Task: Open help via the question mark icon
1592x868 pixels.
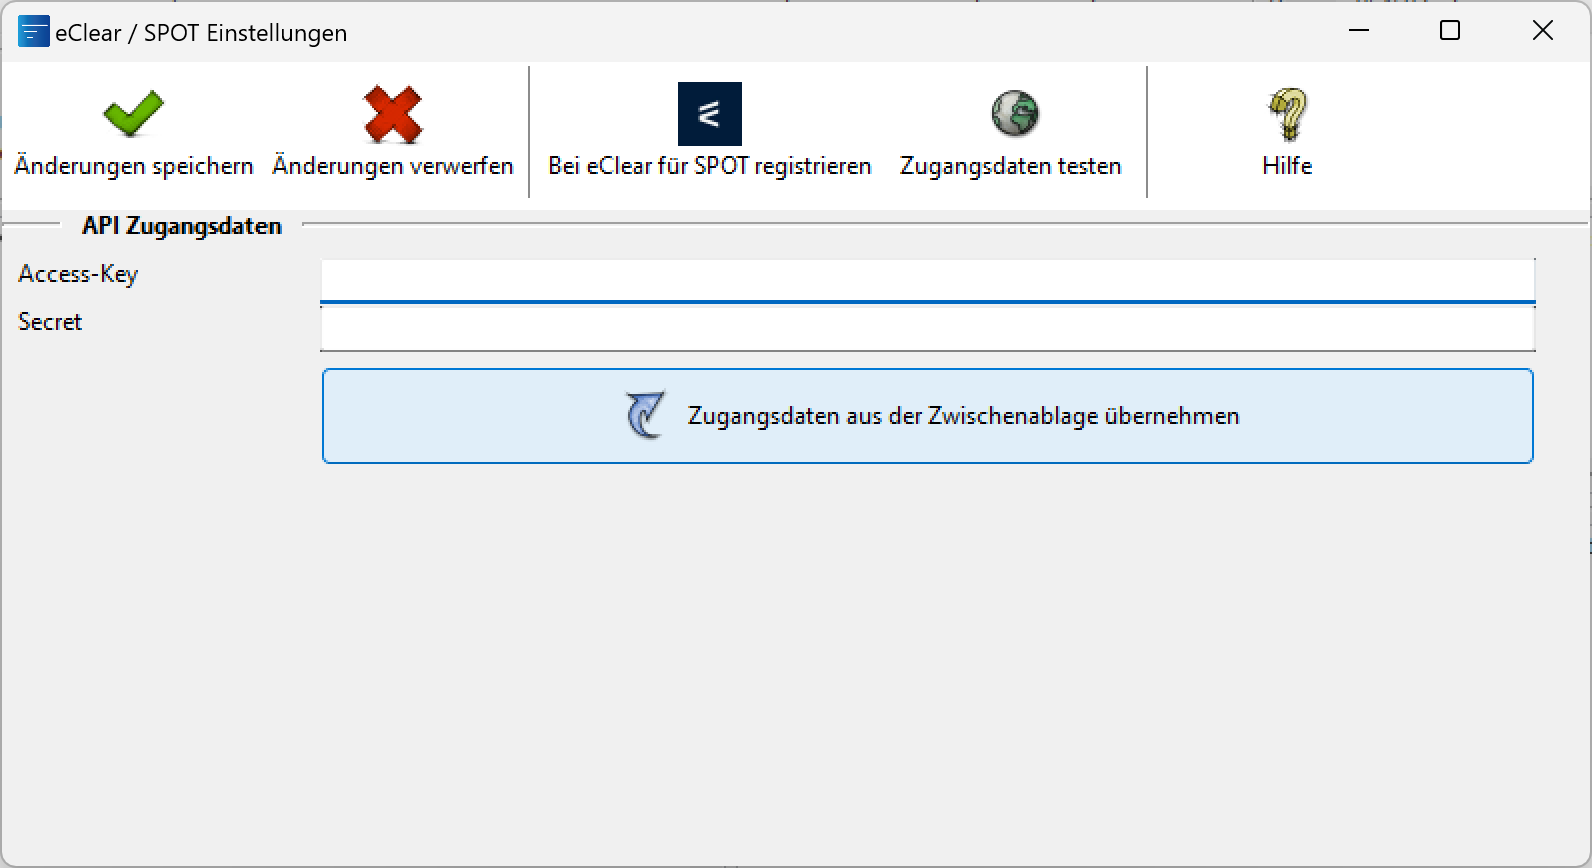Action: [1287, 114]
